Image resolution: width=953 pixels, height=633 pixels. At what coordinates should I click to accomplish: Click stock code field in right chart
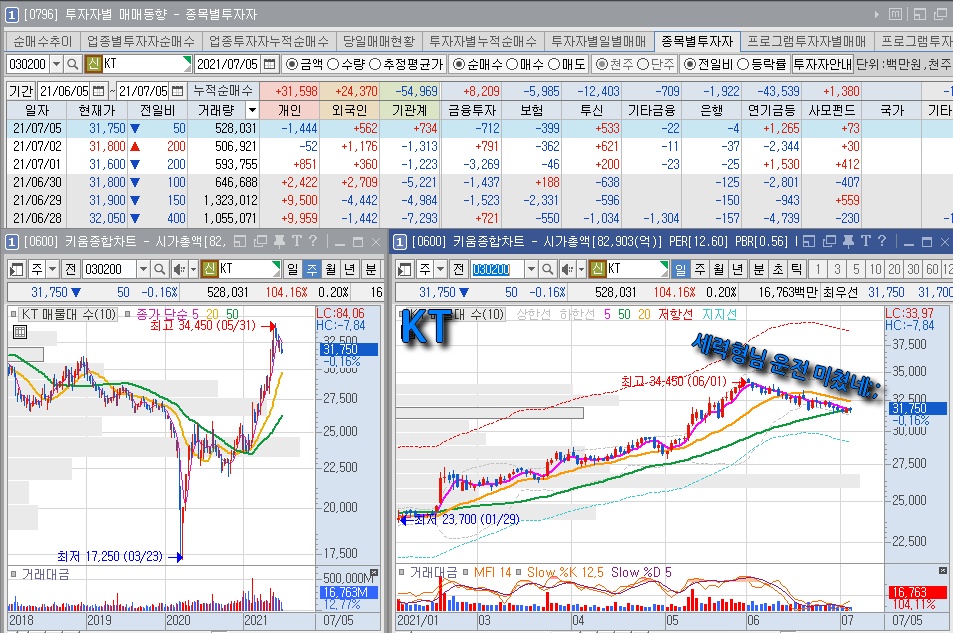pos(497,269)
